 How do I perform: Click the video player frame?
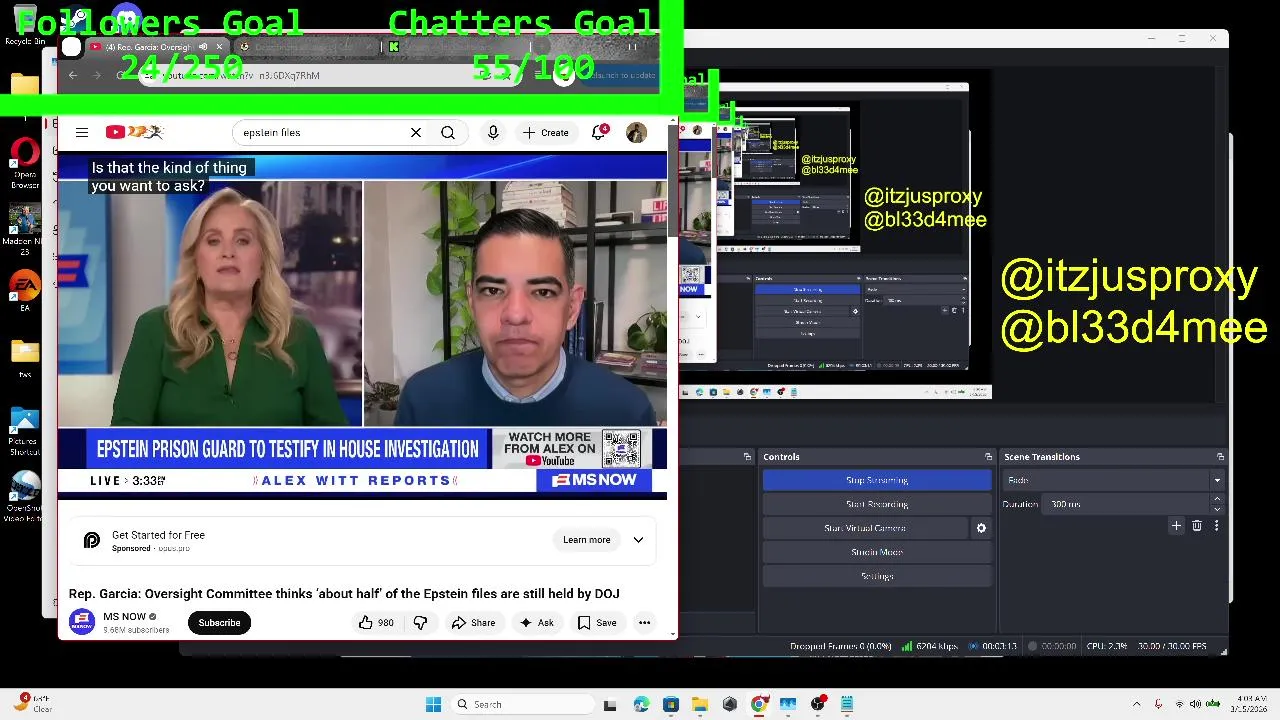pos(362,326)
